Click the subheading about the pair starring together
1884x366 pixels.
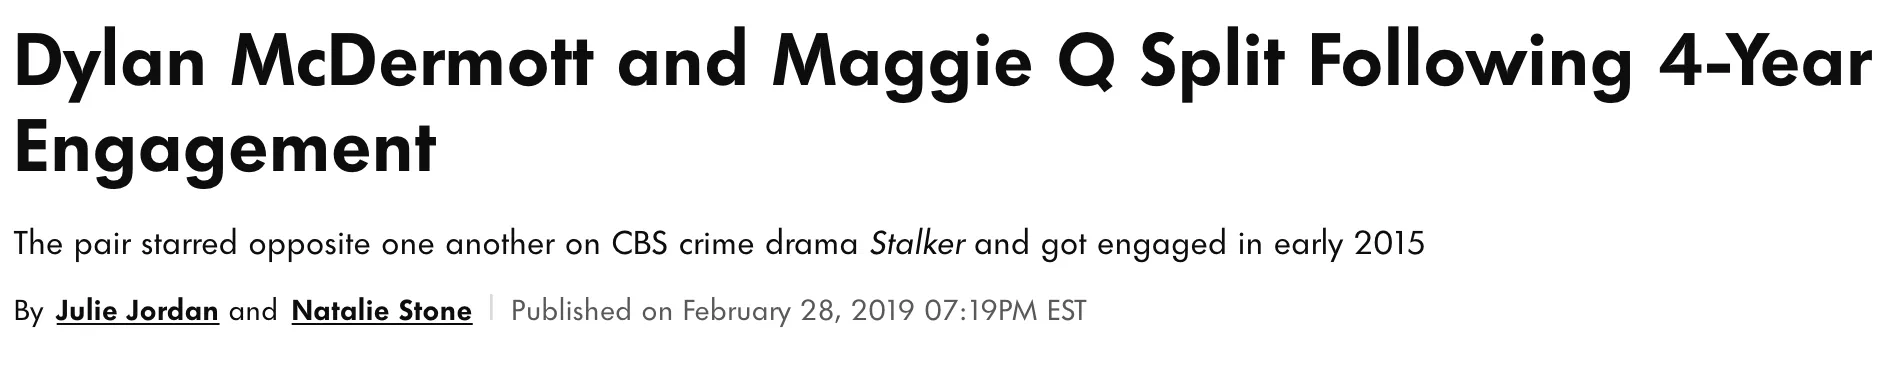[719, 244]
